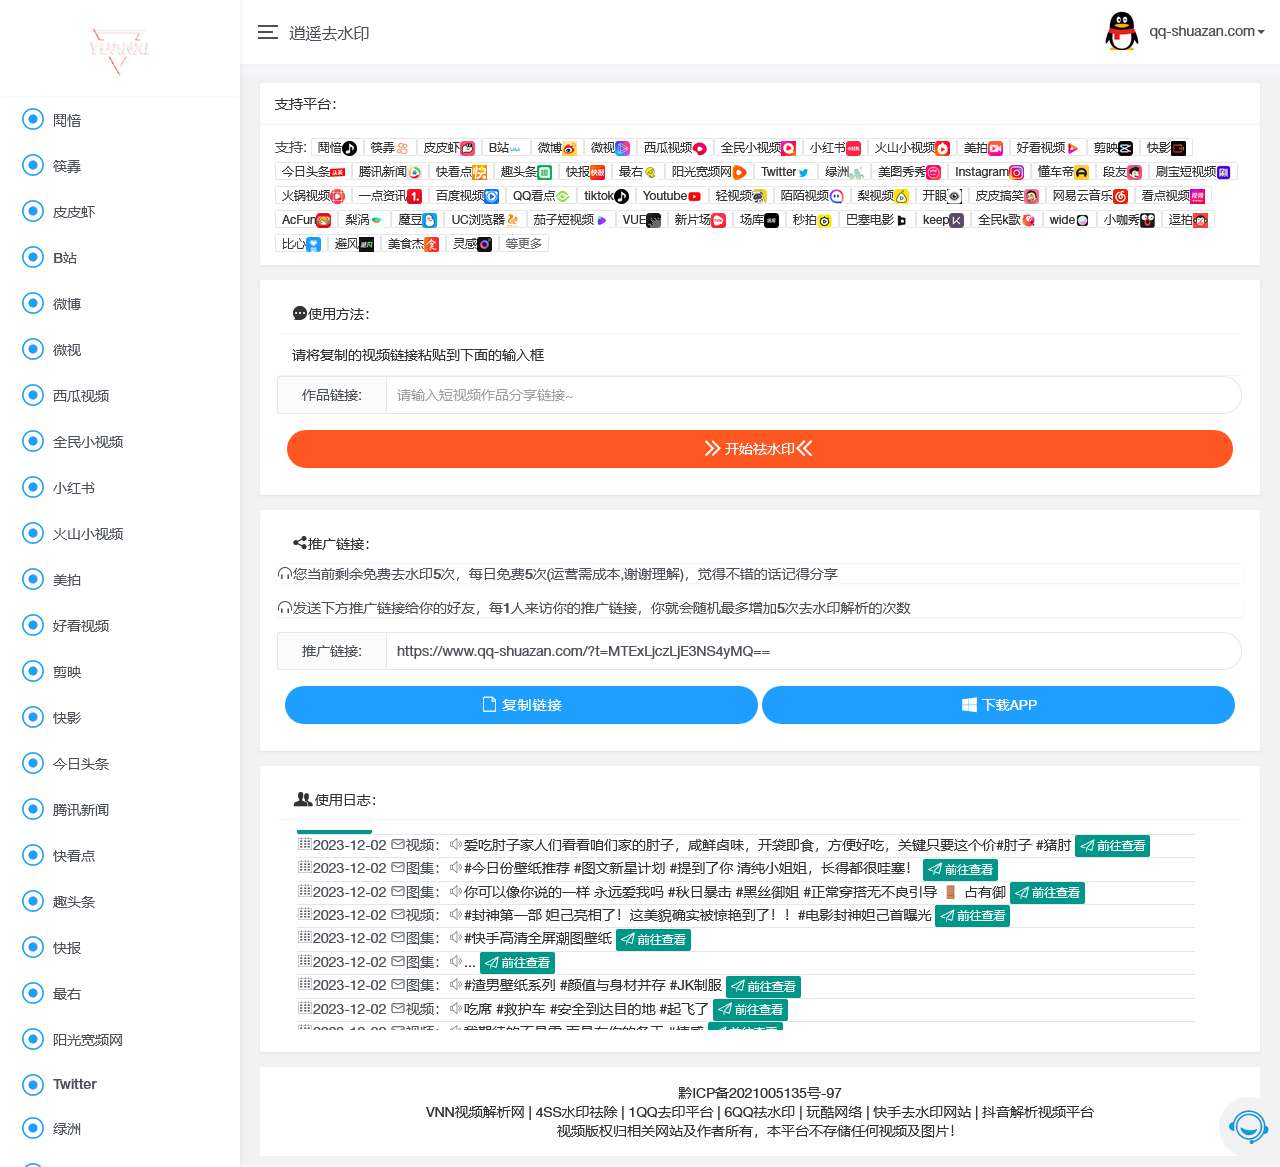Click the QQ看点 tag in supported platforms
This screenshot has height=1167, width=1280.
point(541,196)
